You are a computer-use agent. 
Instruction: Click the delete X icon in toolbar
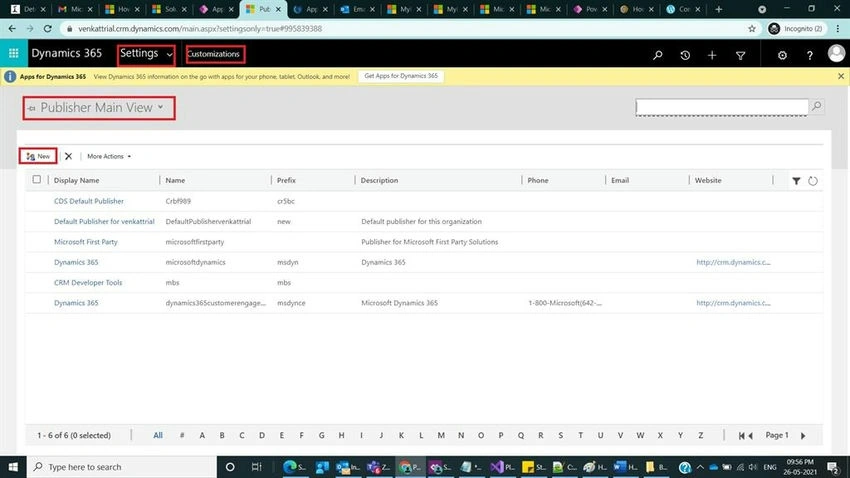[68, 156]
